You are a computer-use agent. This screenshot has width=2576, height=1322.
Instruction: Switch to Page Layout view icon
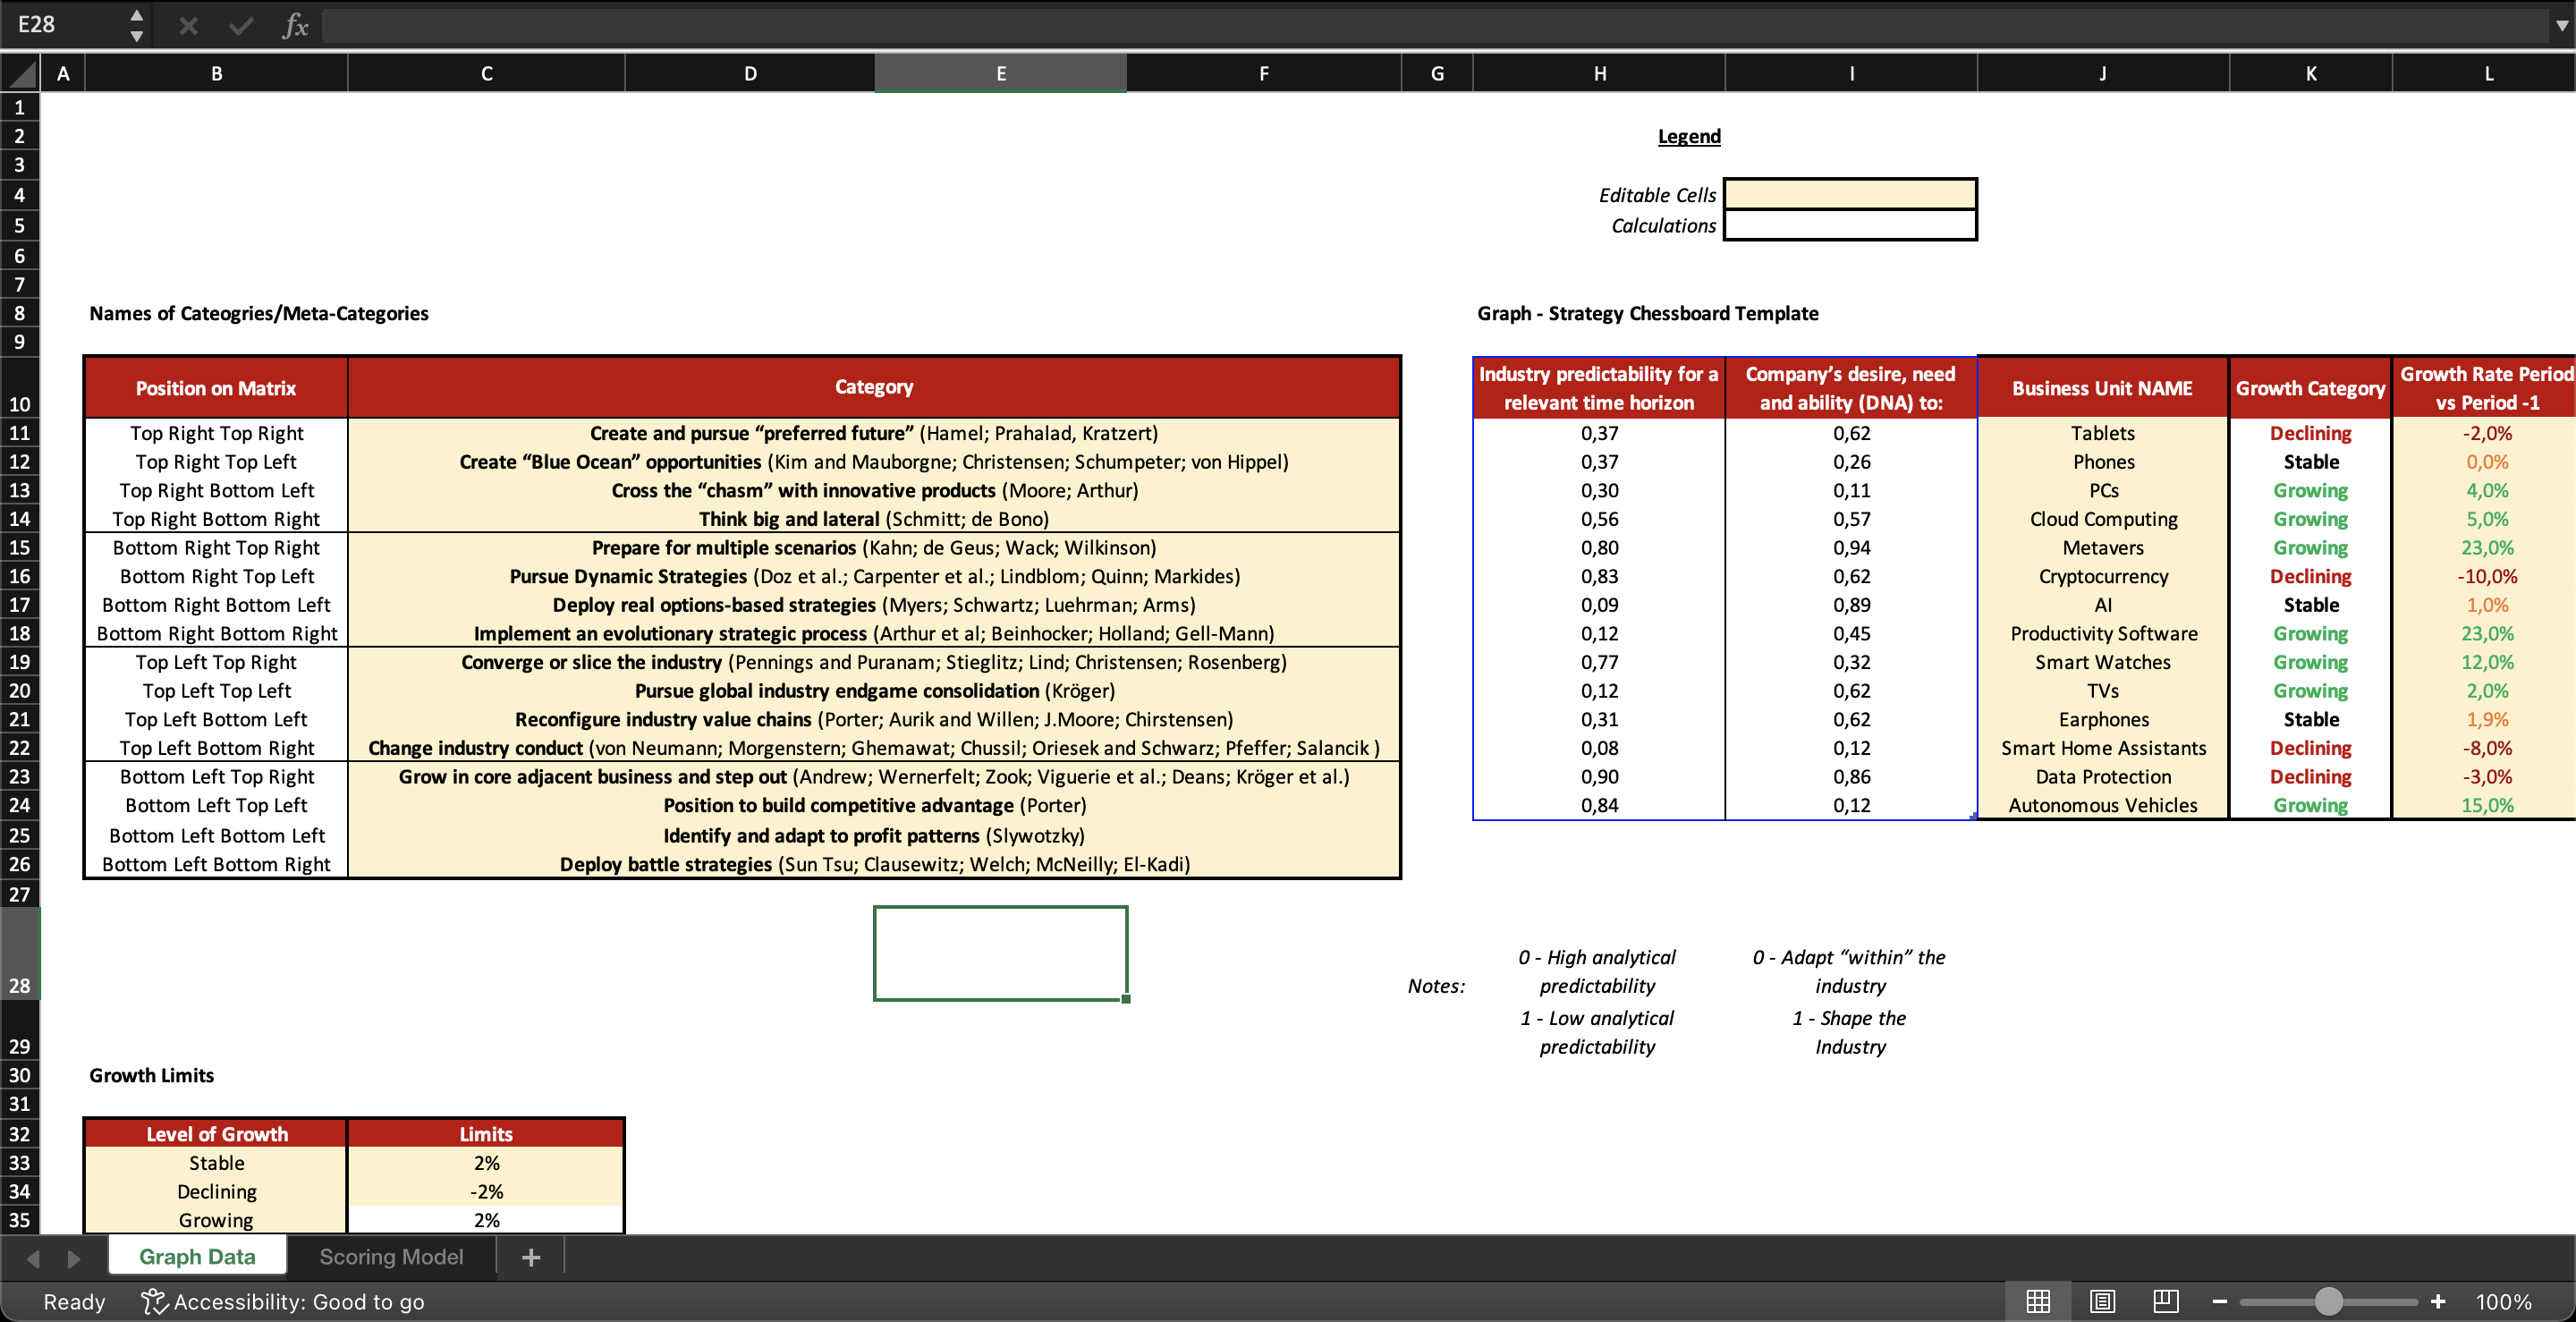click(2102, 1301)
